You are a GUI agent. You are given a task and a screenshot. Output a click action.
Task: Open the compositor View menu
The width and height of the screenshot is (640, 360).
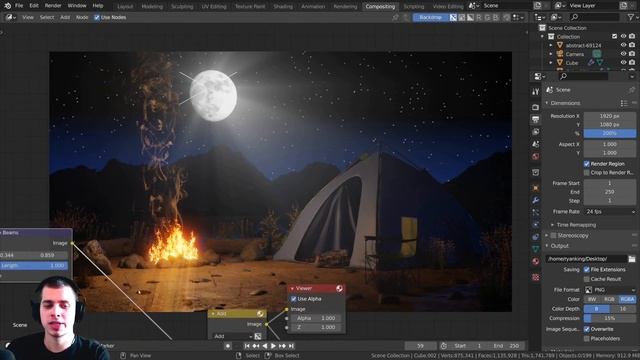(x=28, y=18)
